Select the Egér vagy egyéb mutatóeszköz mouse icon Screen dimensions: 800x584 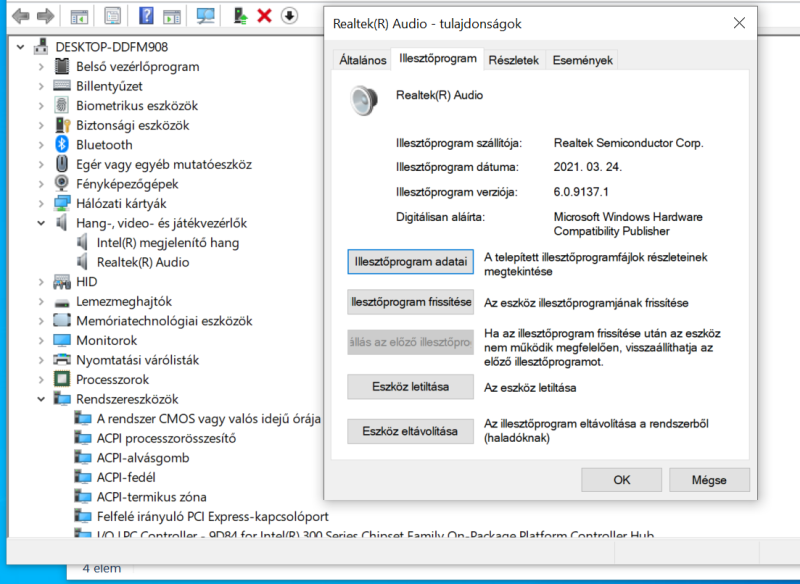62,164
